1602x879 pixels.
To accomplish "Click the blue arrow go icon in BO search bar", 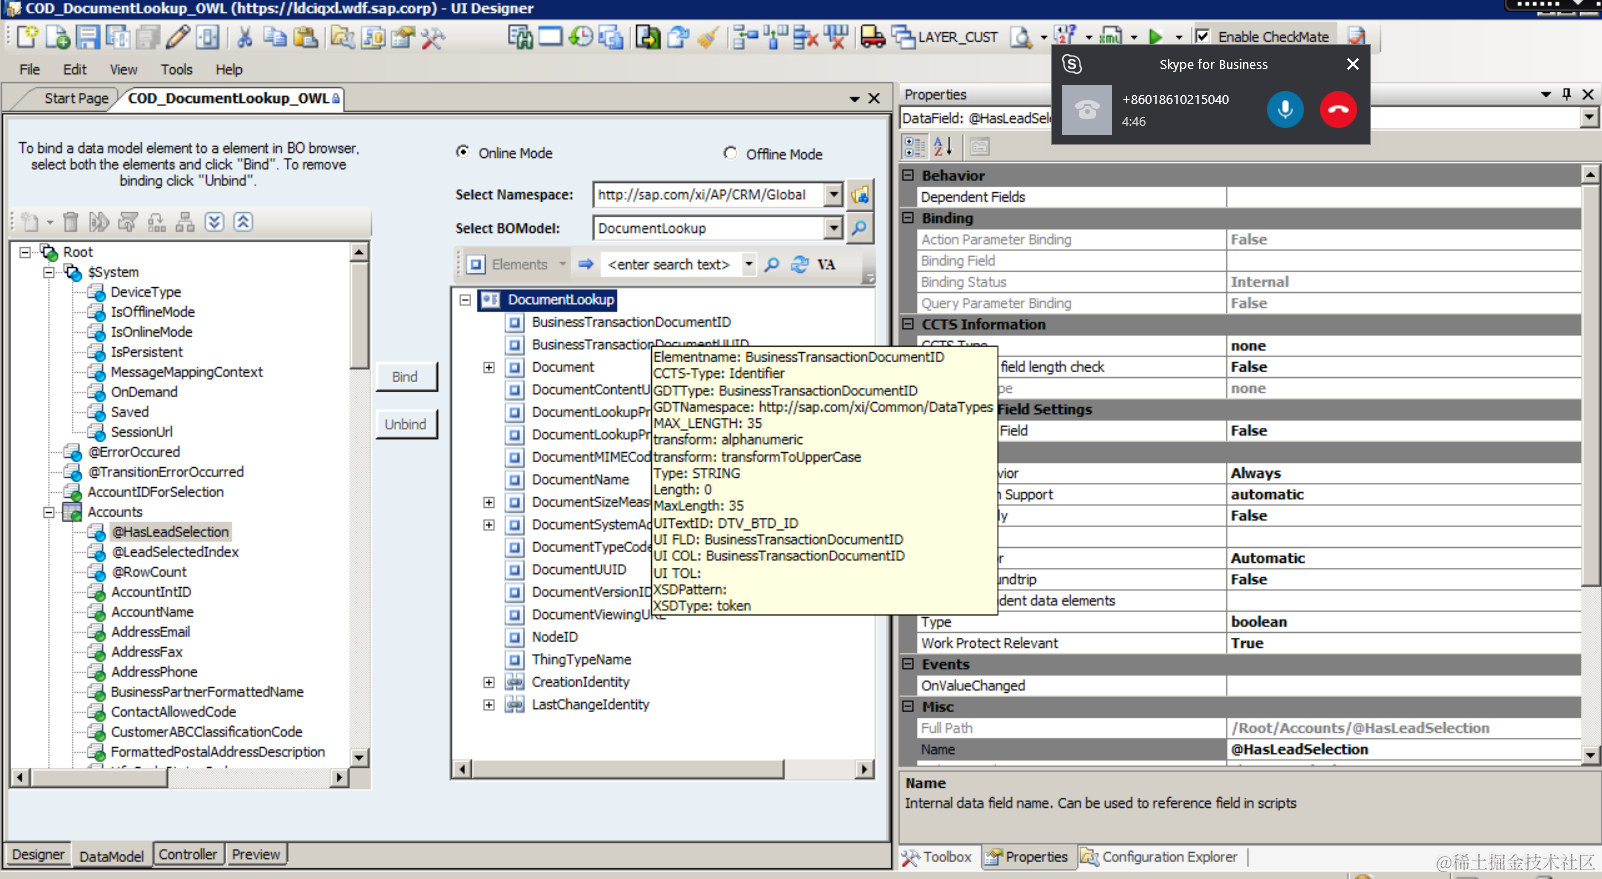I will click(586, 264).
